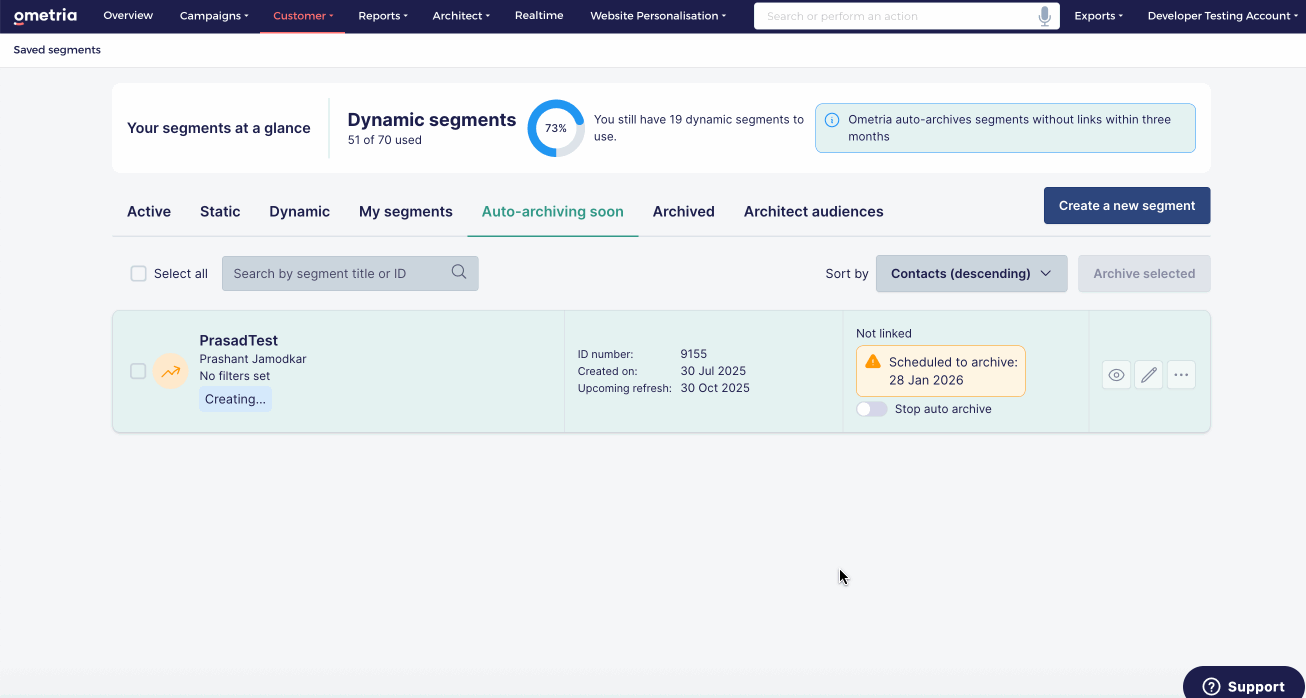Open Realtime in top navigation

pos(539,16)
